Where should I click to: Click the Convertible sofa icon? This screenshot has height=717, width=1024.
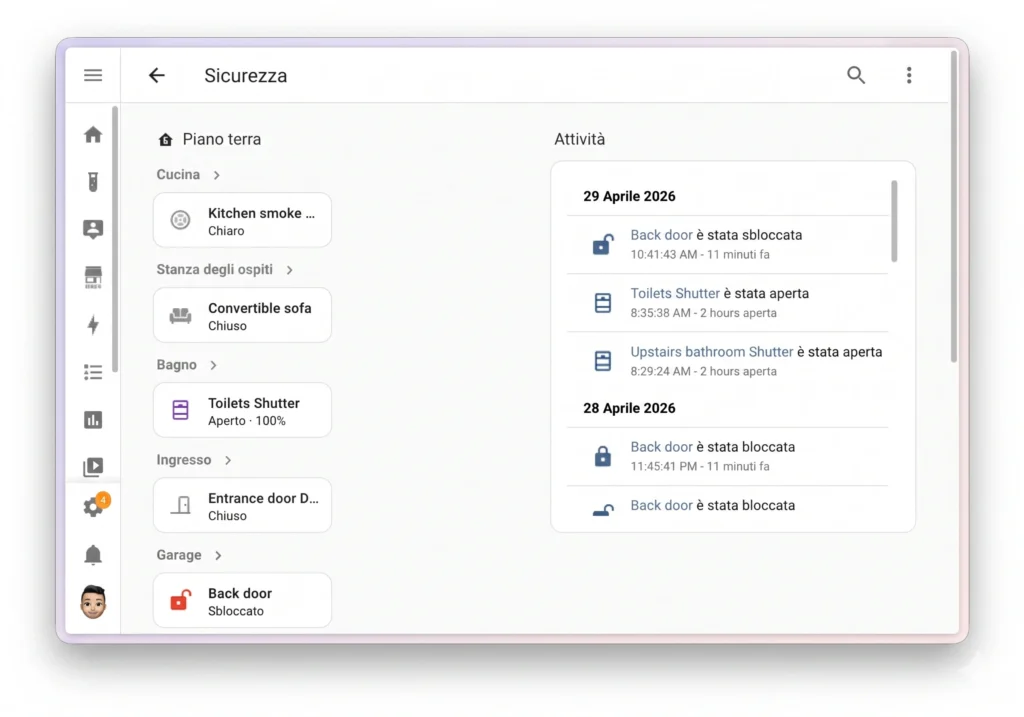click(180, 315)
